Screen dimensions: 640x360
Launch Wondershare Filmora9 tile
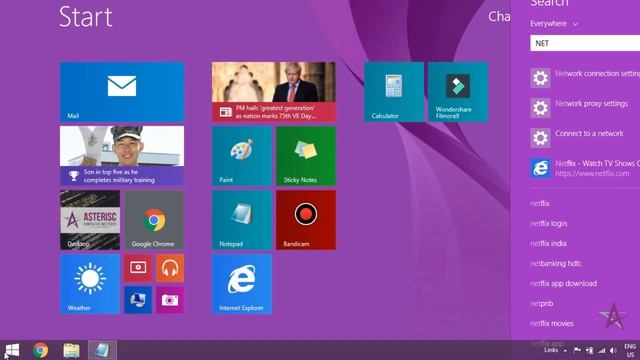tap(458, 92)
